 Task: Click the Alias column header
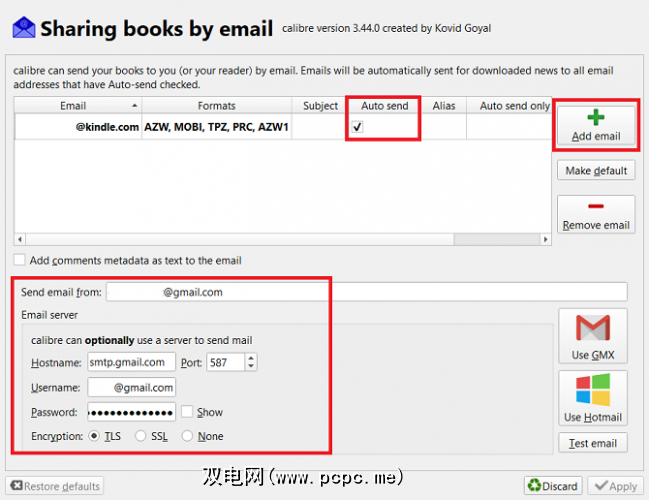click(x=444, y=106)
